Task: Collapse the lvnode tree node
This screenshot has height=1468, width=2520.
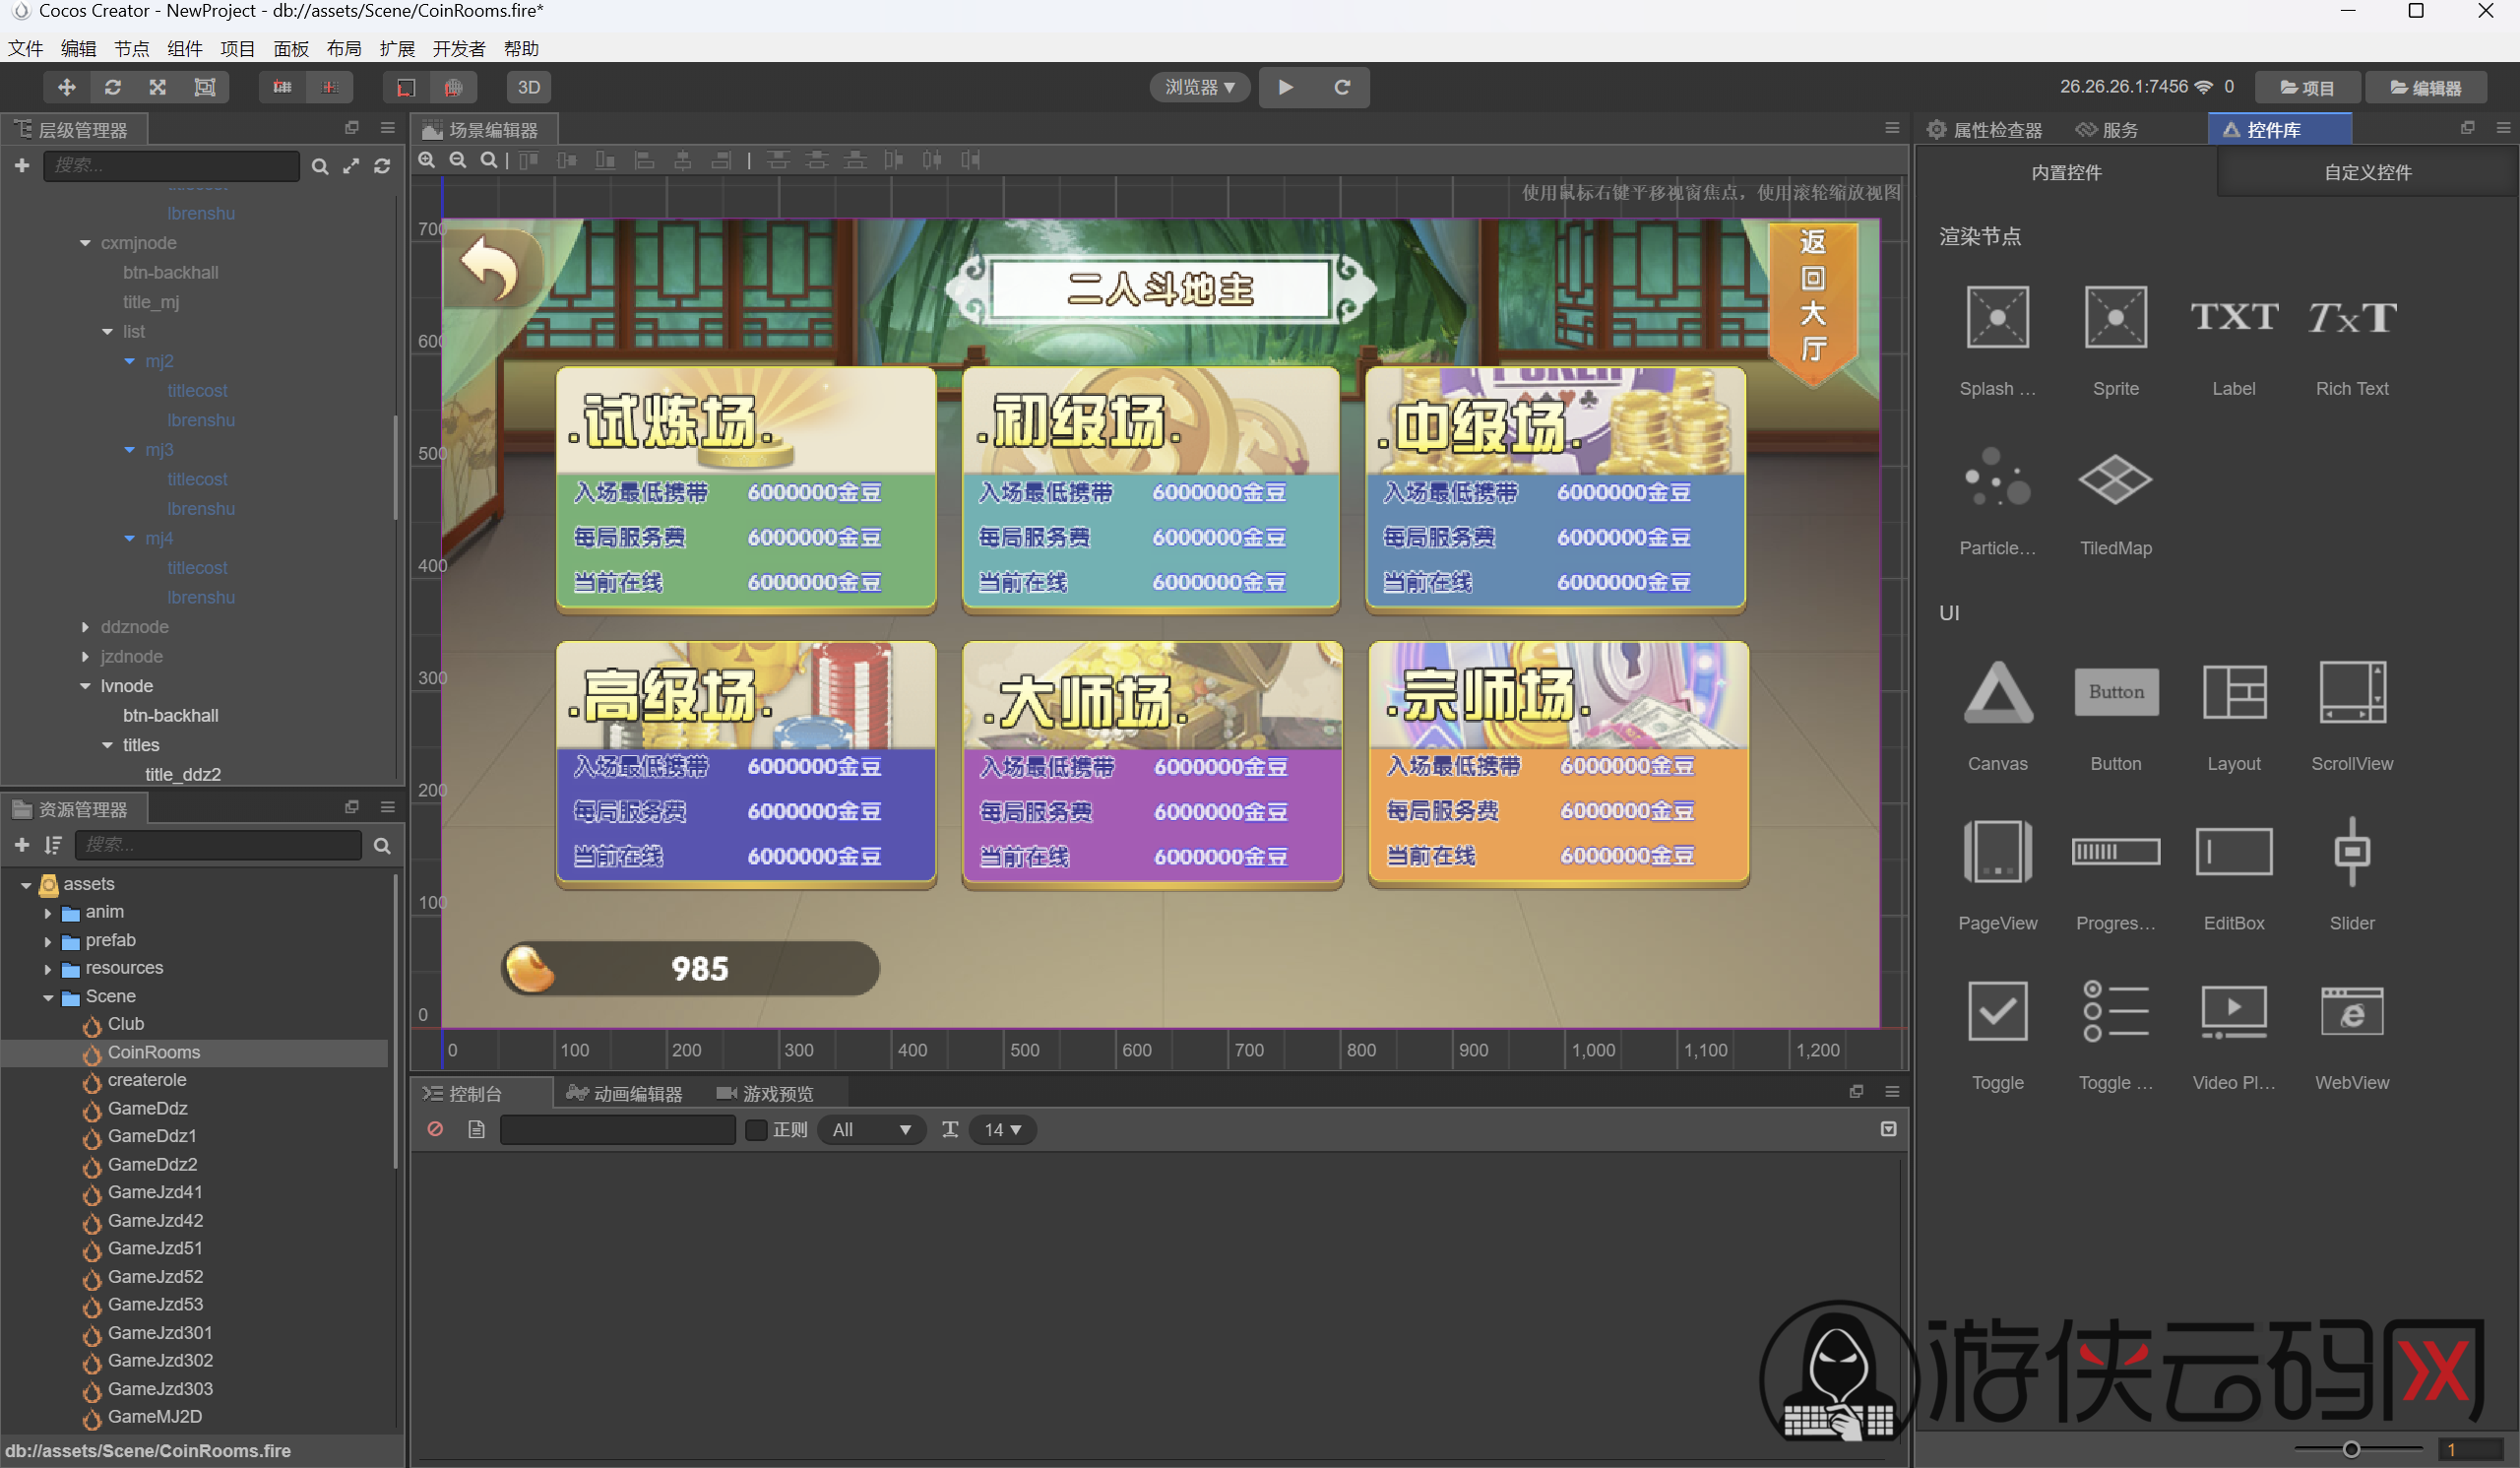Action: (x=85, y=686)
